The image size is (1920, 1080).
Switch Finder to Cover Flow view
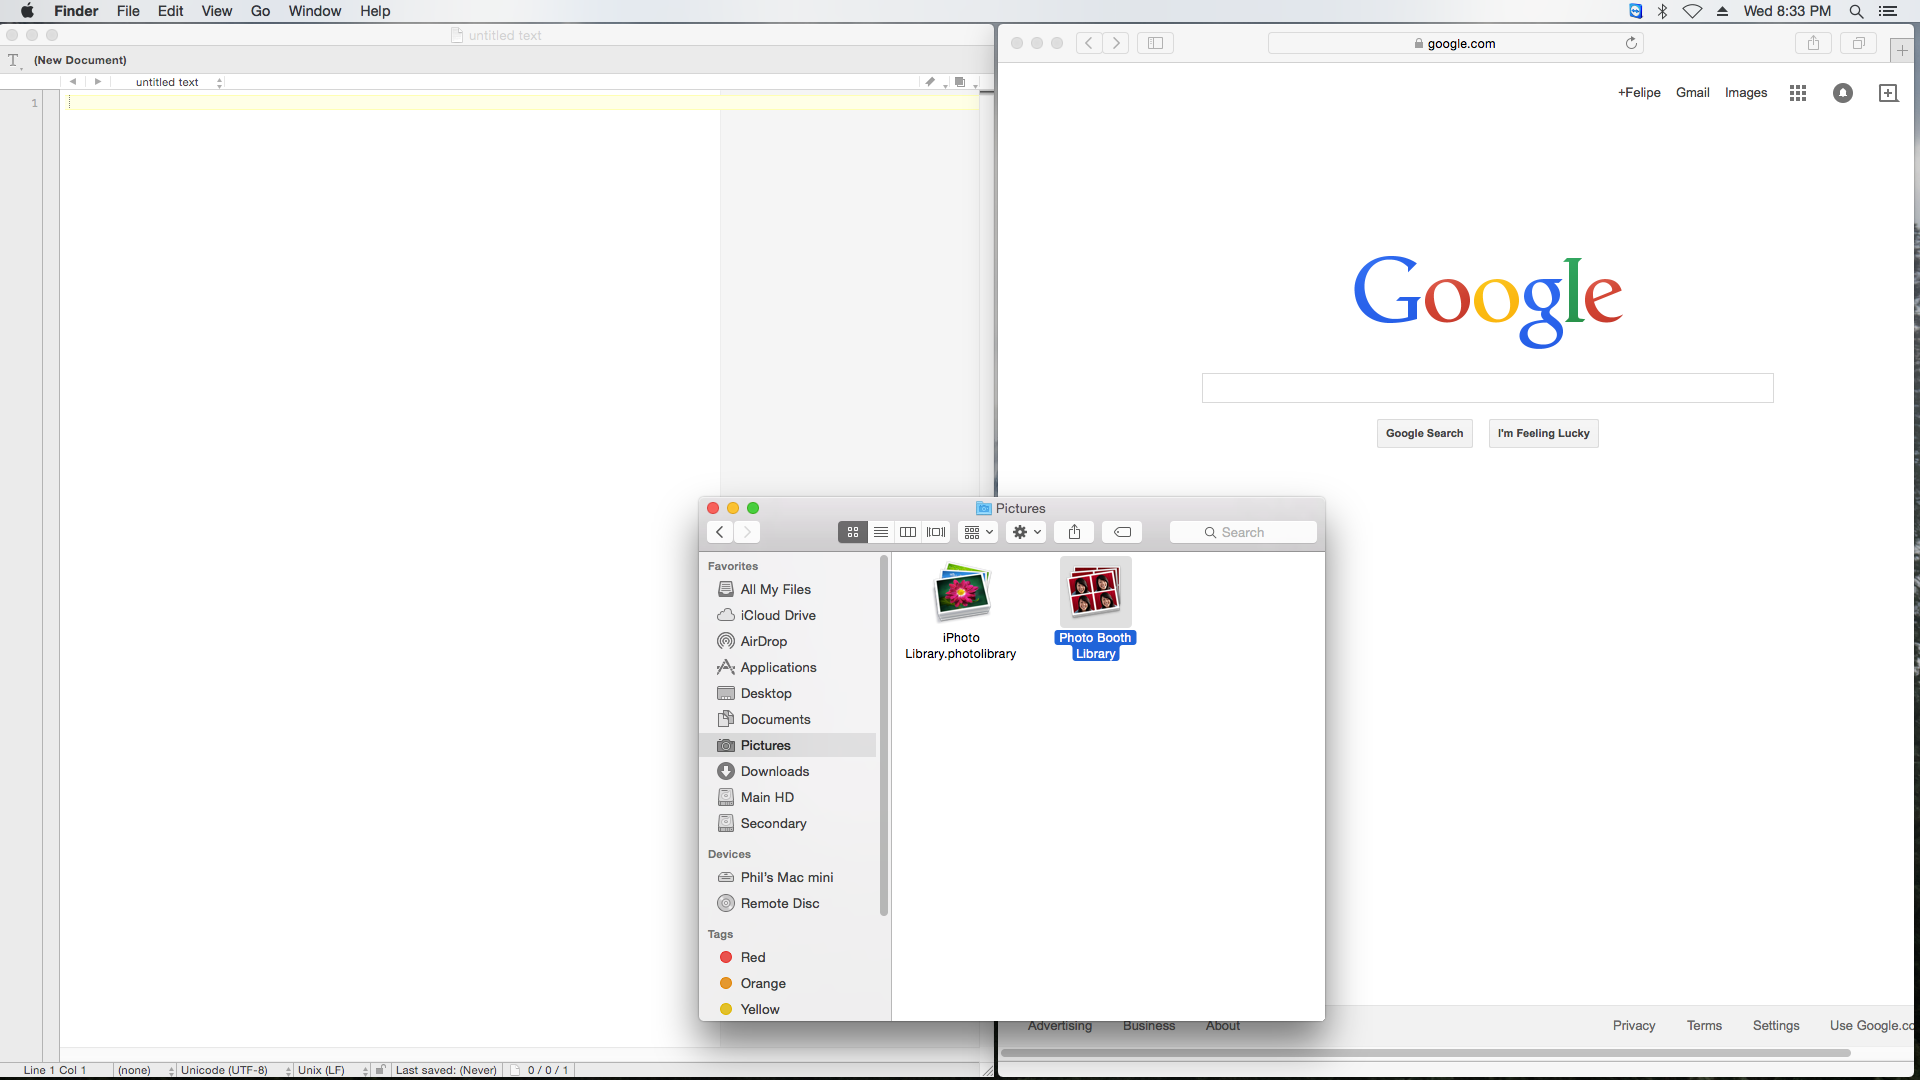pos(936,532)
